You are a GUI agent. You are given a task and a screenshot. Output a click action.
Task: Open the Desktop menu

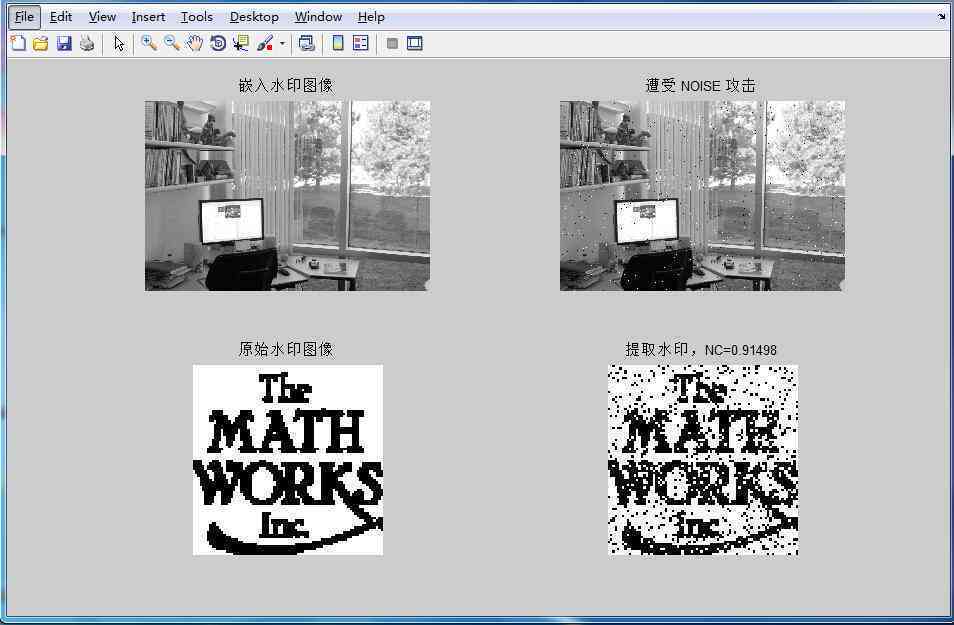tap(254, 17)
